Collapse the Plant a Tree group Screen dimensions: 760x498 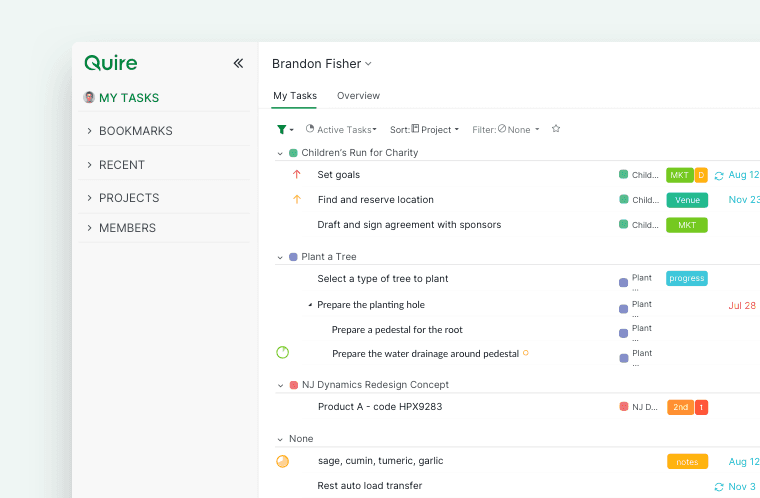point(280,257)
